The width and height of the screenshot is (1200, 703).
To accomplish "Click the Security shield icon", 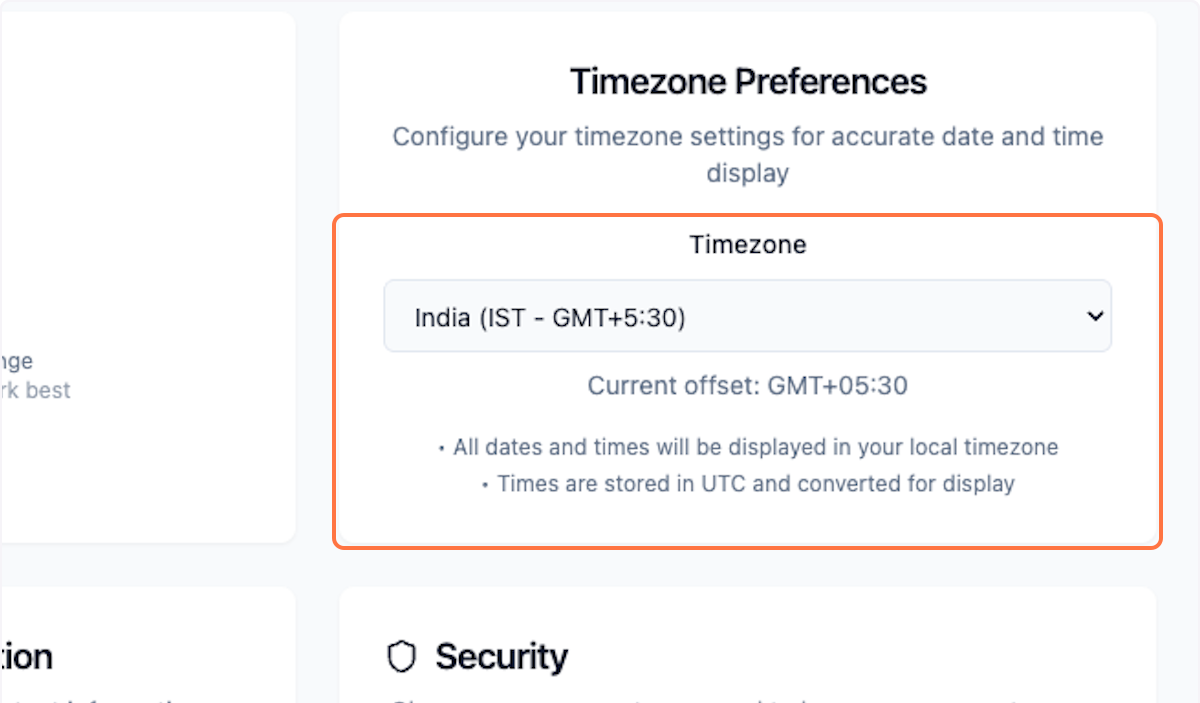I will [x=401, y=657].
